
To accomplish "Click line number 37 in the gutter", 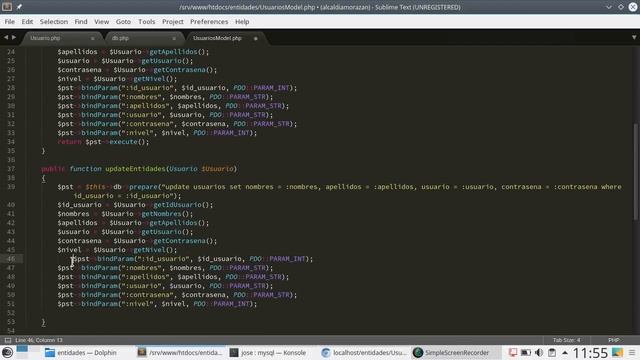I will (x=11, y=169).
